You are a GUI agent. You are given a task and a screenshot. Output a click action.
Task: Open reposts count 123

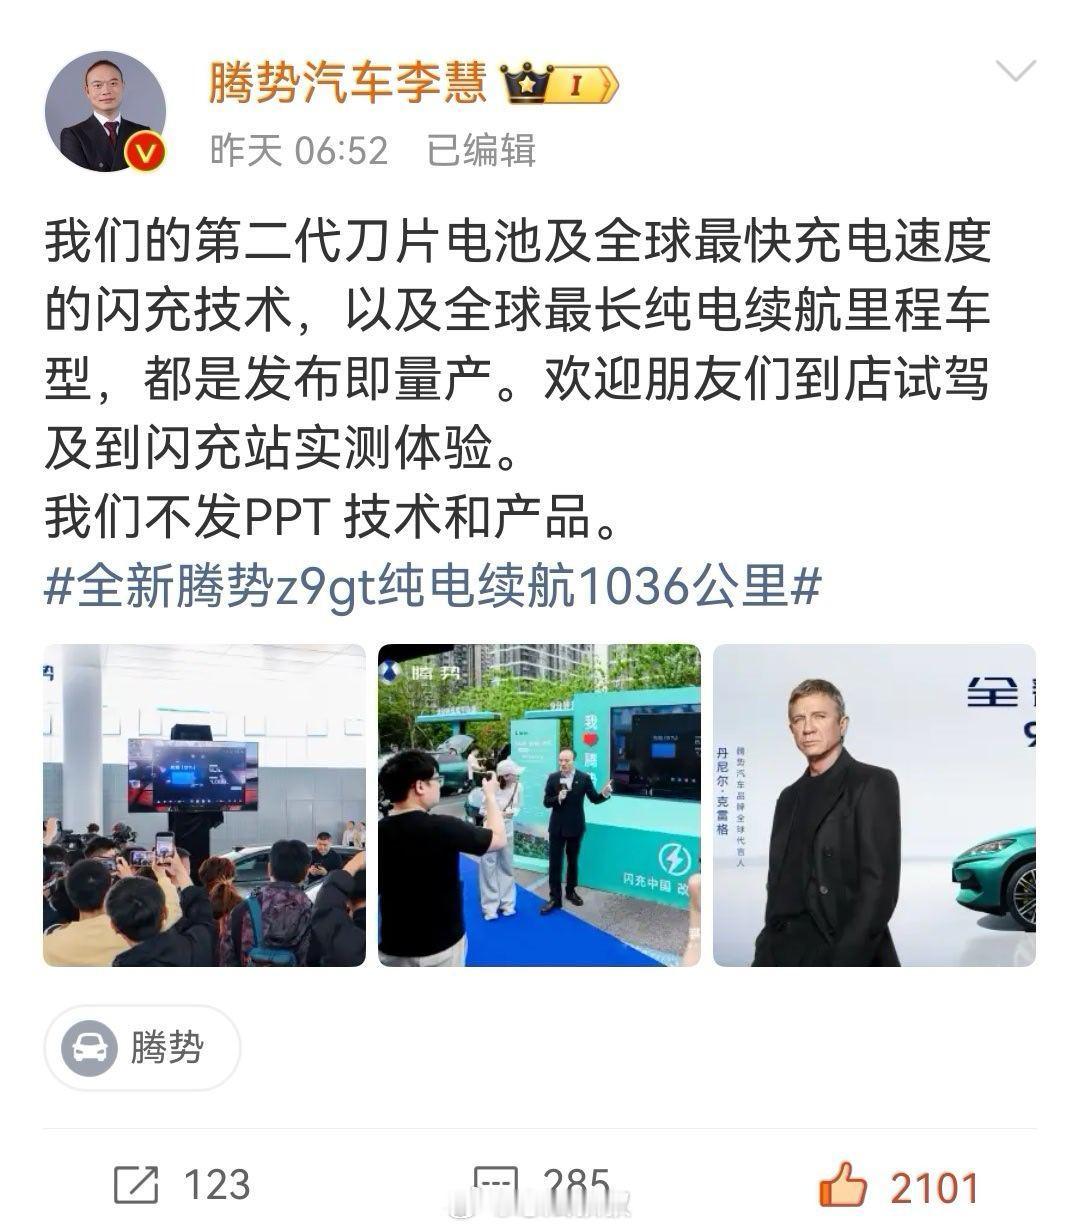coord(217,1186)
